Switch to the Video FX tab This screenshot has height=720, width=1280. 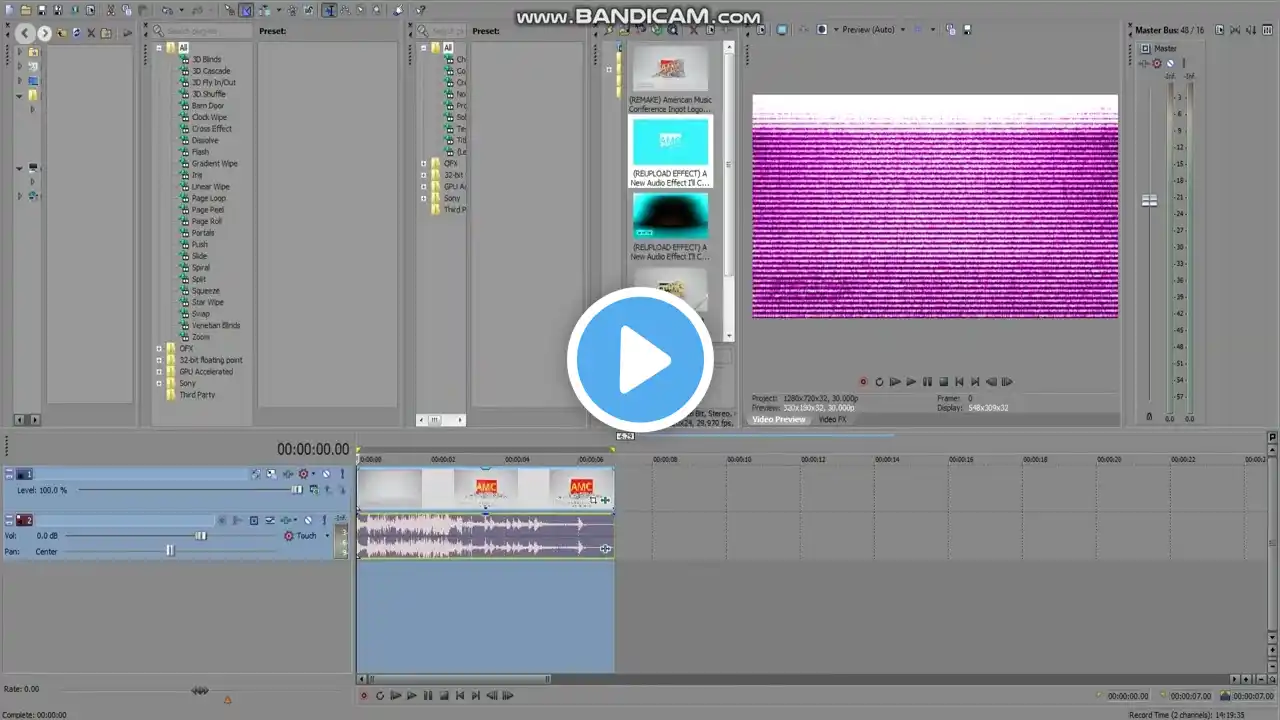point(832,419)
